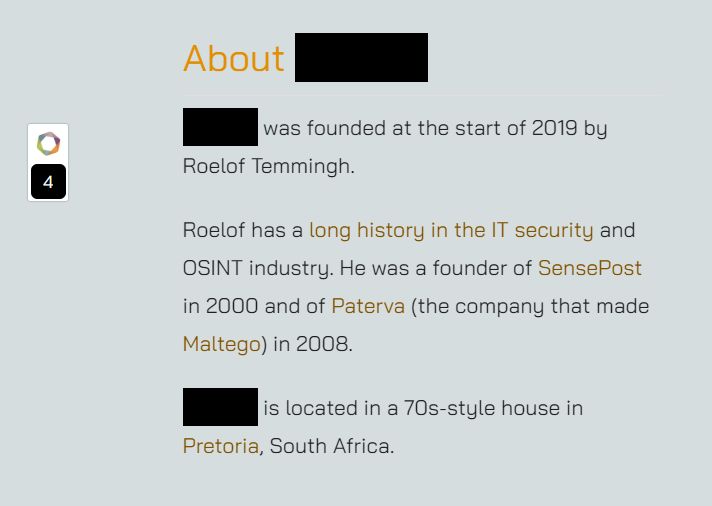Click the Pretoria link
Viewport: 712px width, 506px height.
coord(221,446)
